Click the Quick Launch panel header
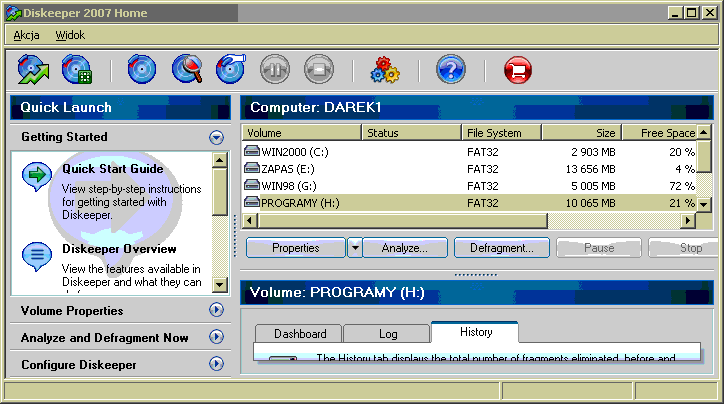Image resolution: width=724 pixels, height=404 pixels. pyautogui.click(x=120, y=108)
